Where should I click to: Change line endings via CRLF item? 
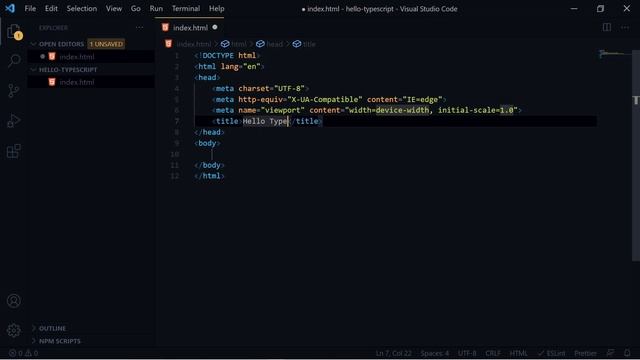click(x=493, y=353)
